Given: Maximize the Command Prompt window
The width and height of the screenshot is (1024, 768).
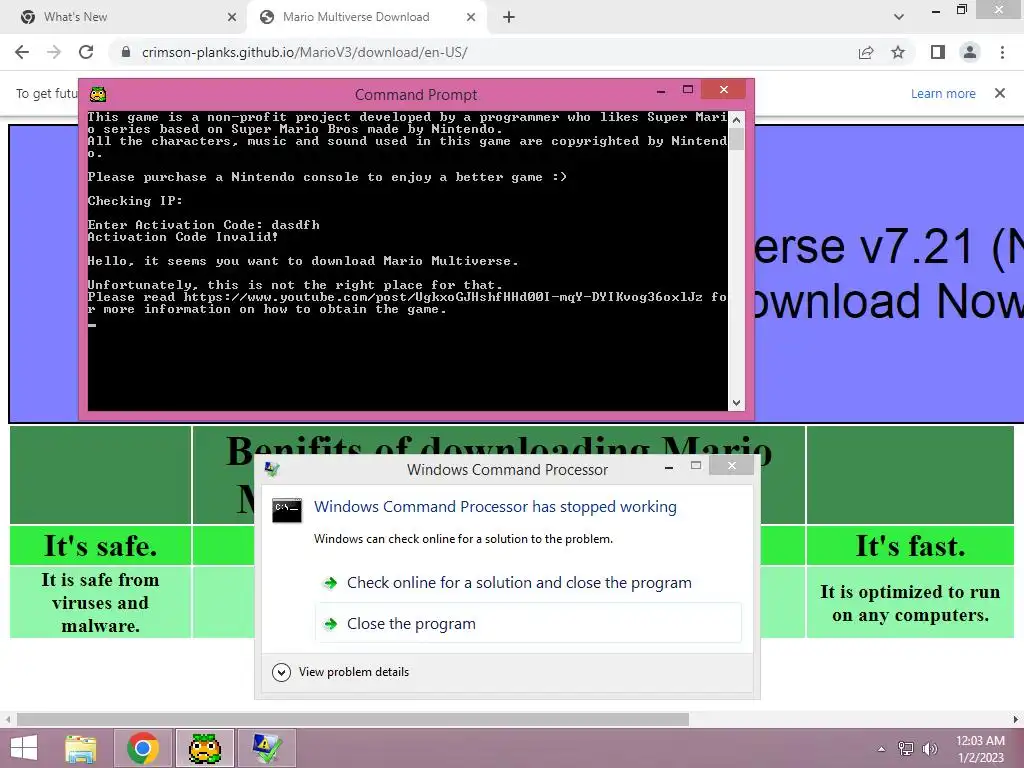Looking at the screenshot, I should (x=688, y=89).
